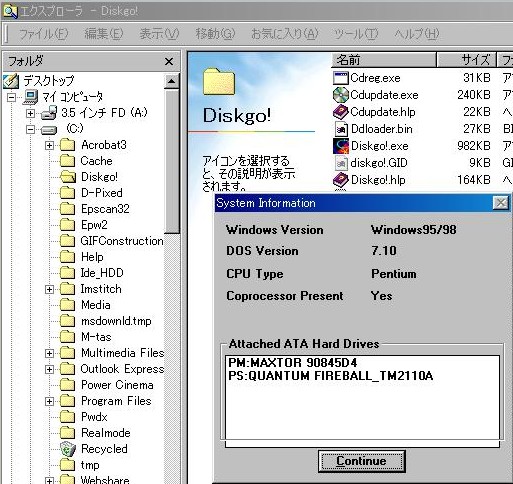Viewport: 513px width, 484px height.
Task: Open the ファイル(F) menu
Action: [43, 34]
